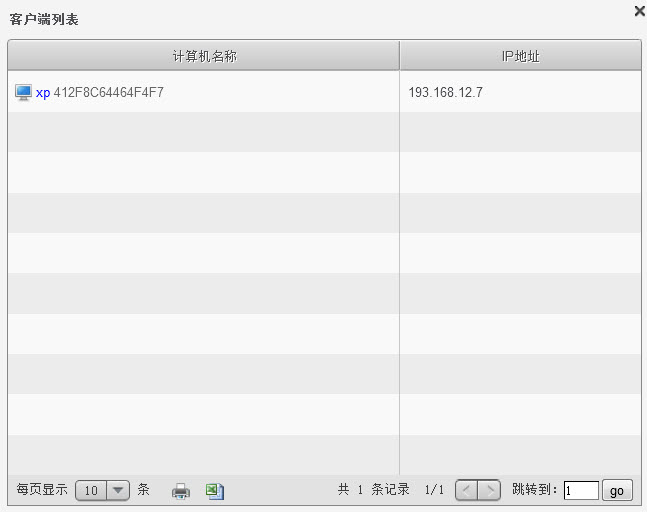This screenshot has width=647, height=512.
Task: Click the 每页显示 label
Action: pos(42,490)
